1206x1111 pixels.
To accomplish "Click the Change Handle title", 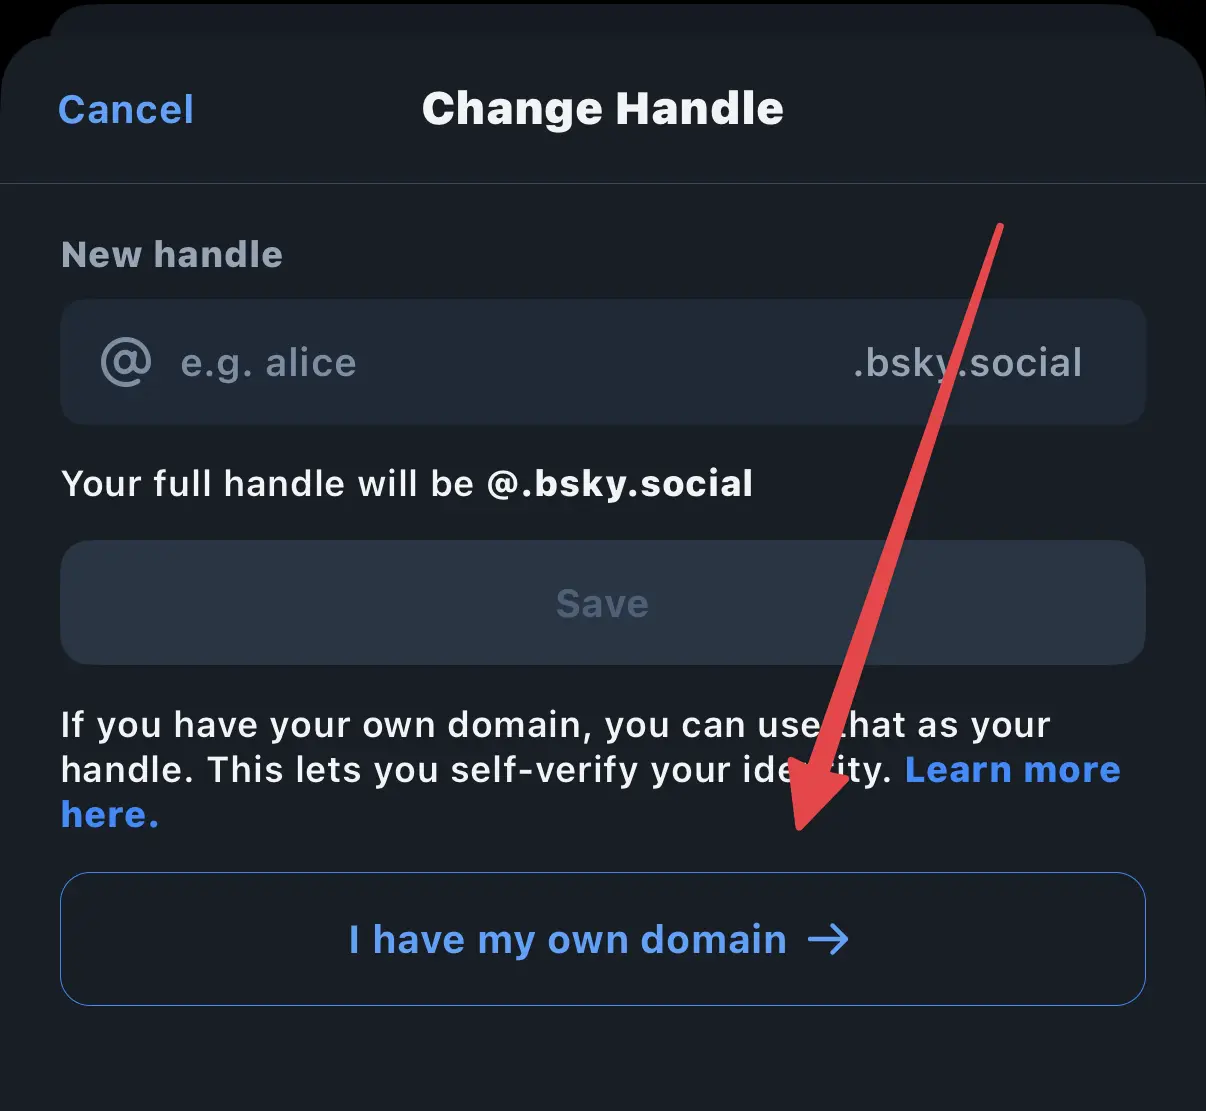I will coord(602,108).
